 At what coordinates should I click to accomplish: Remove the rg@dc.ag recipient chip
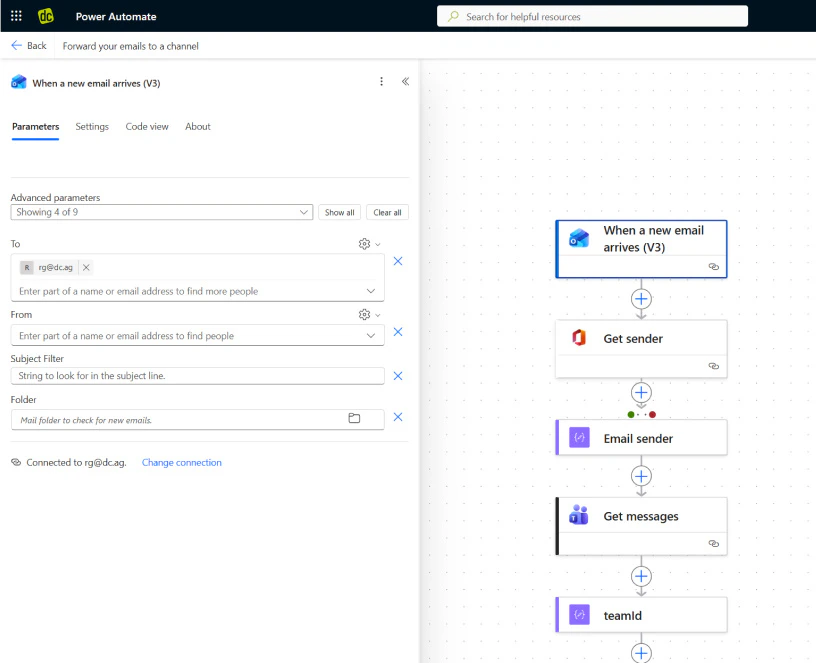86,267
